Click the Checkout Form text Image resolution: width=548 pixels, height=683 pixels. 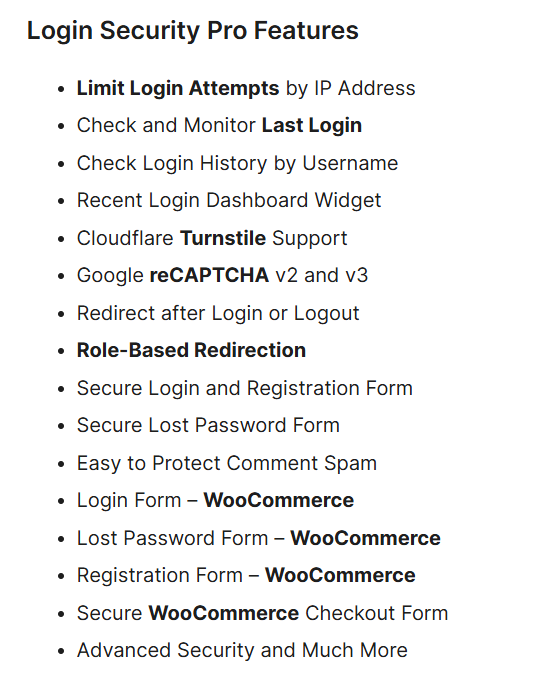click(376, 613)
